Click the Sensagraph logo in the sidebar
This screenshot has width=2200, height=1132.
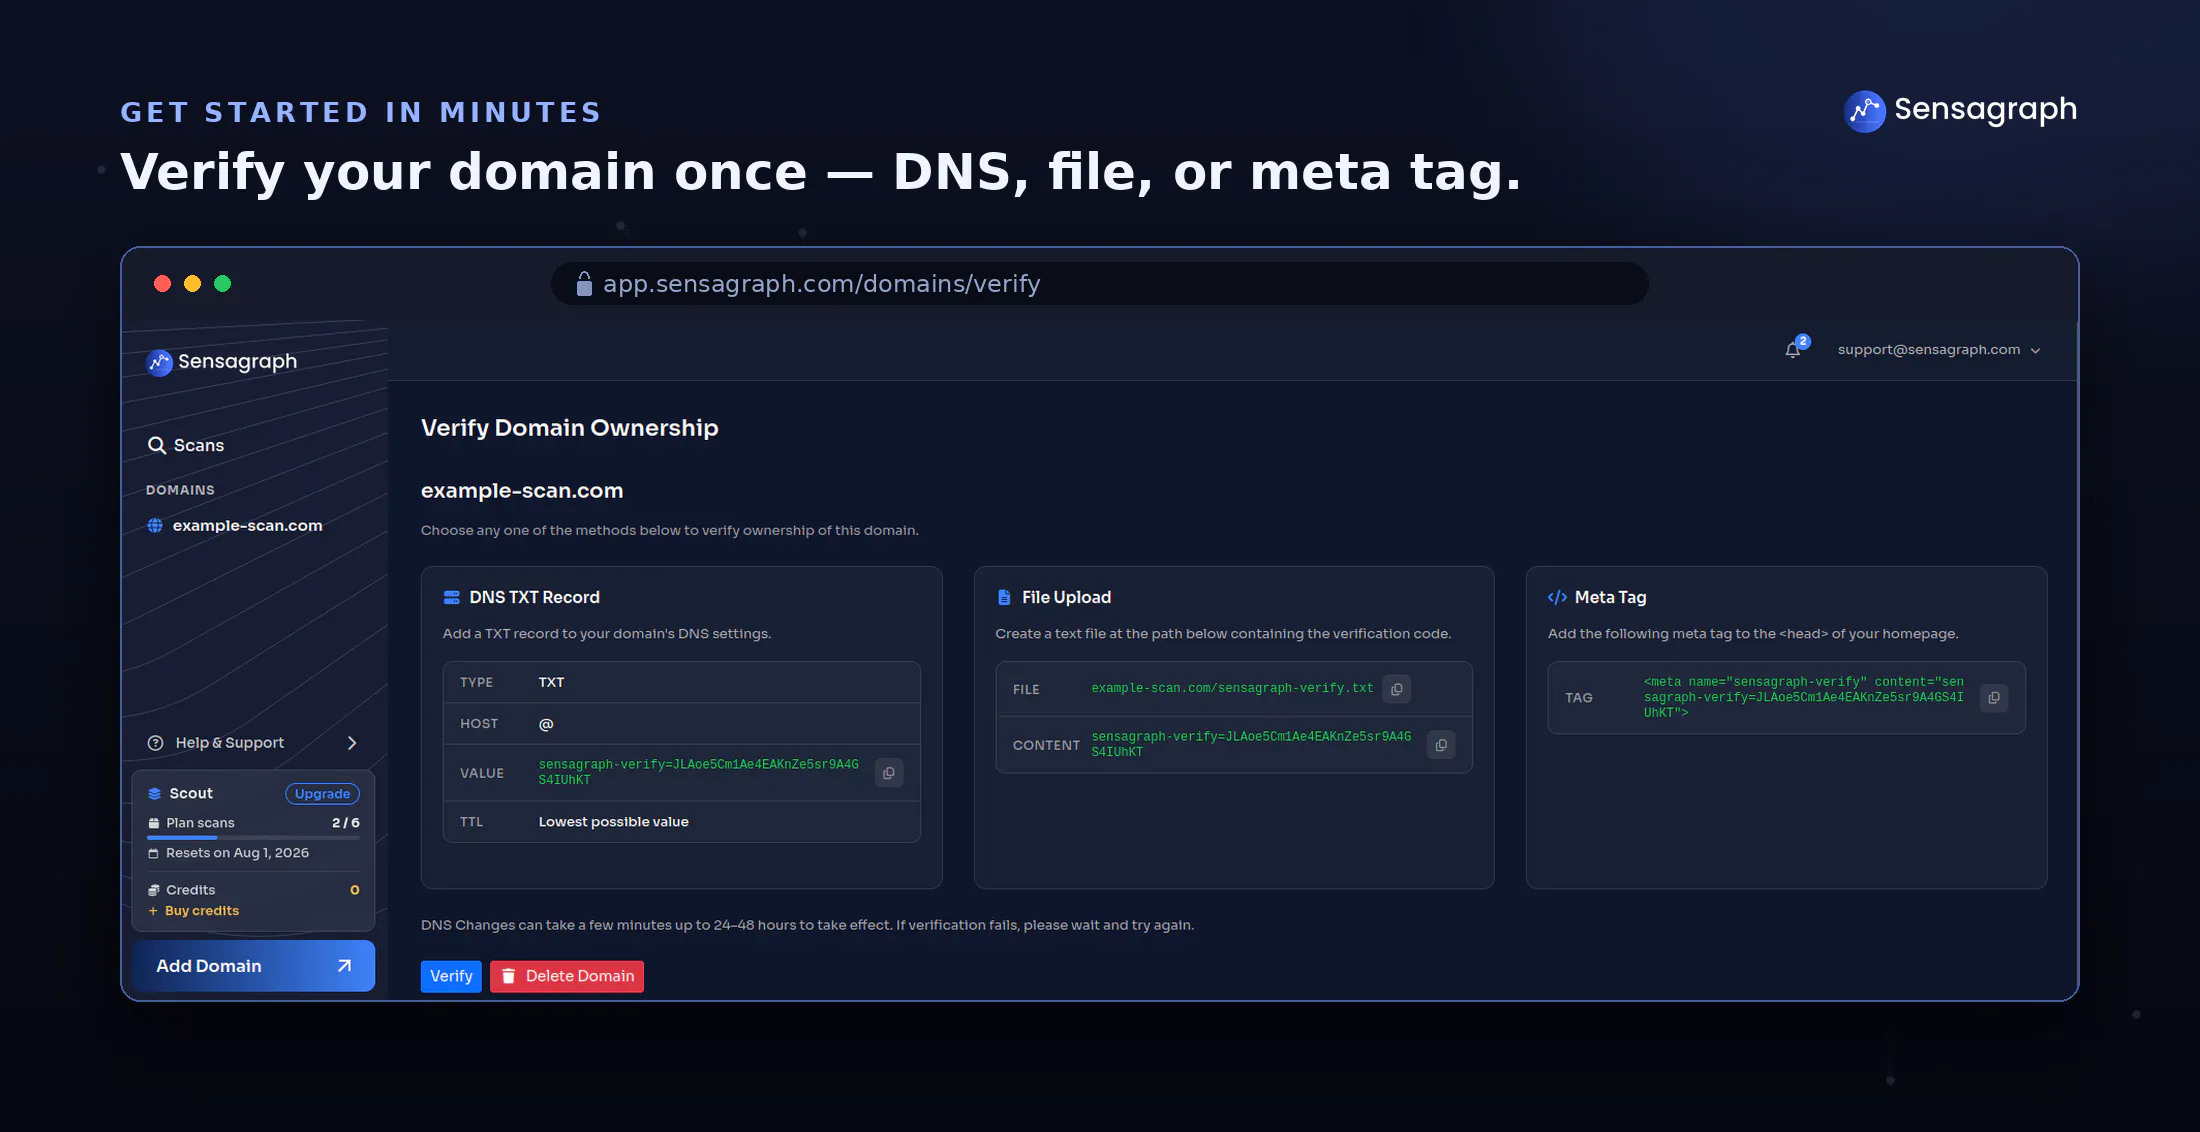221,362
